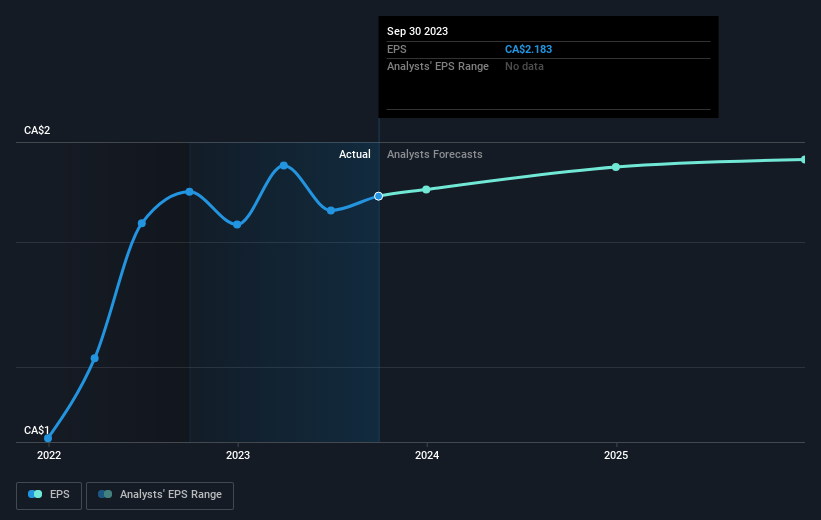Toggle the EPS legend series
The width and height of the screenshot is (821, 520).
[x=49, y=495]
